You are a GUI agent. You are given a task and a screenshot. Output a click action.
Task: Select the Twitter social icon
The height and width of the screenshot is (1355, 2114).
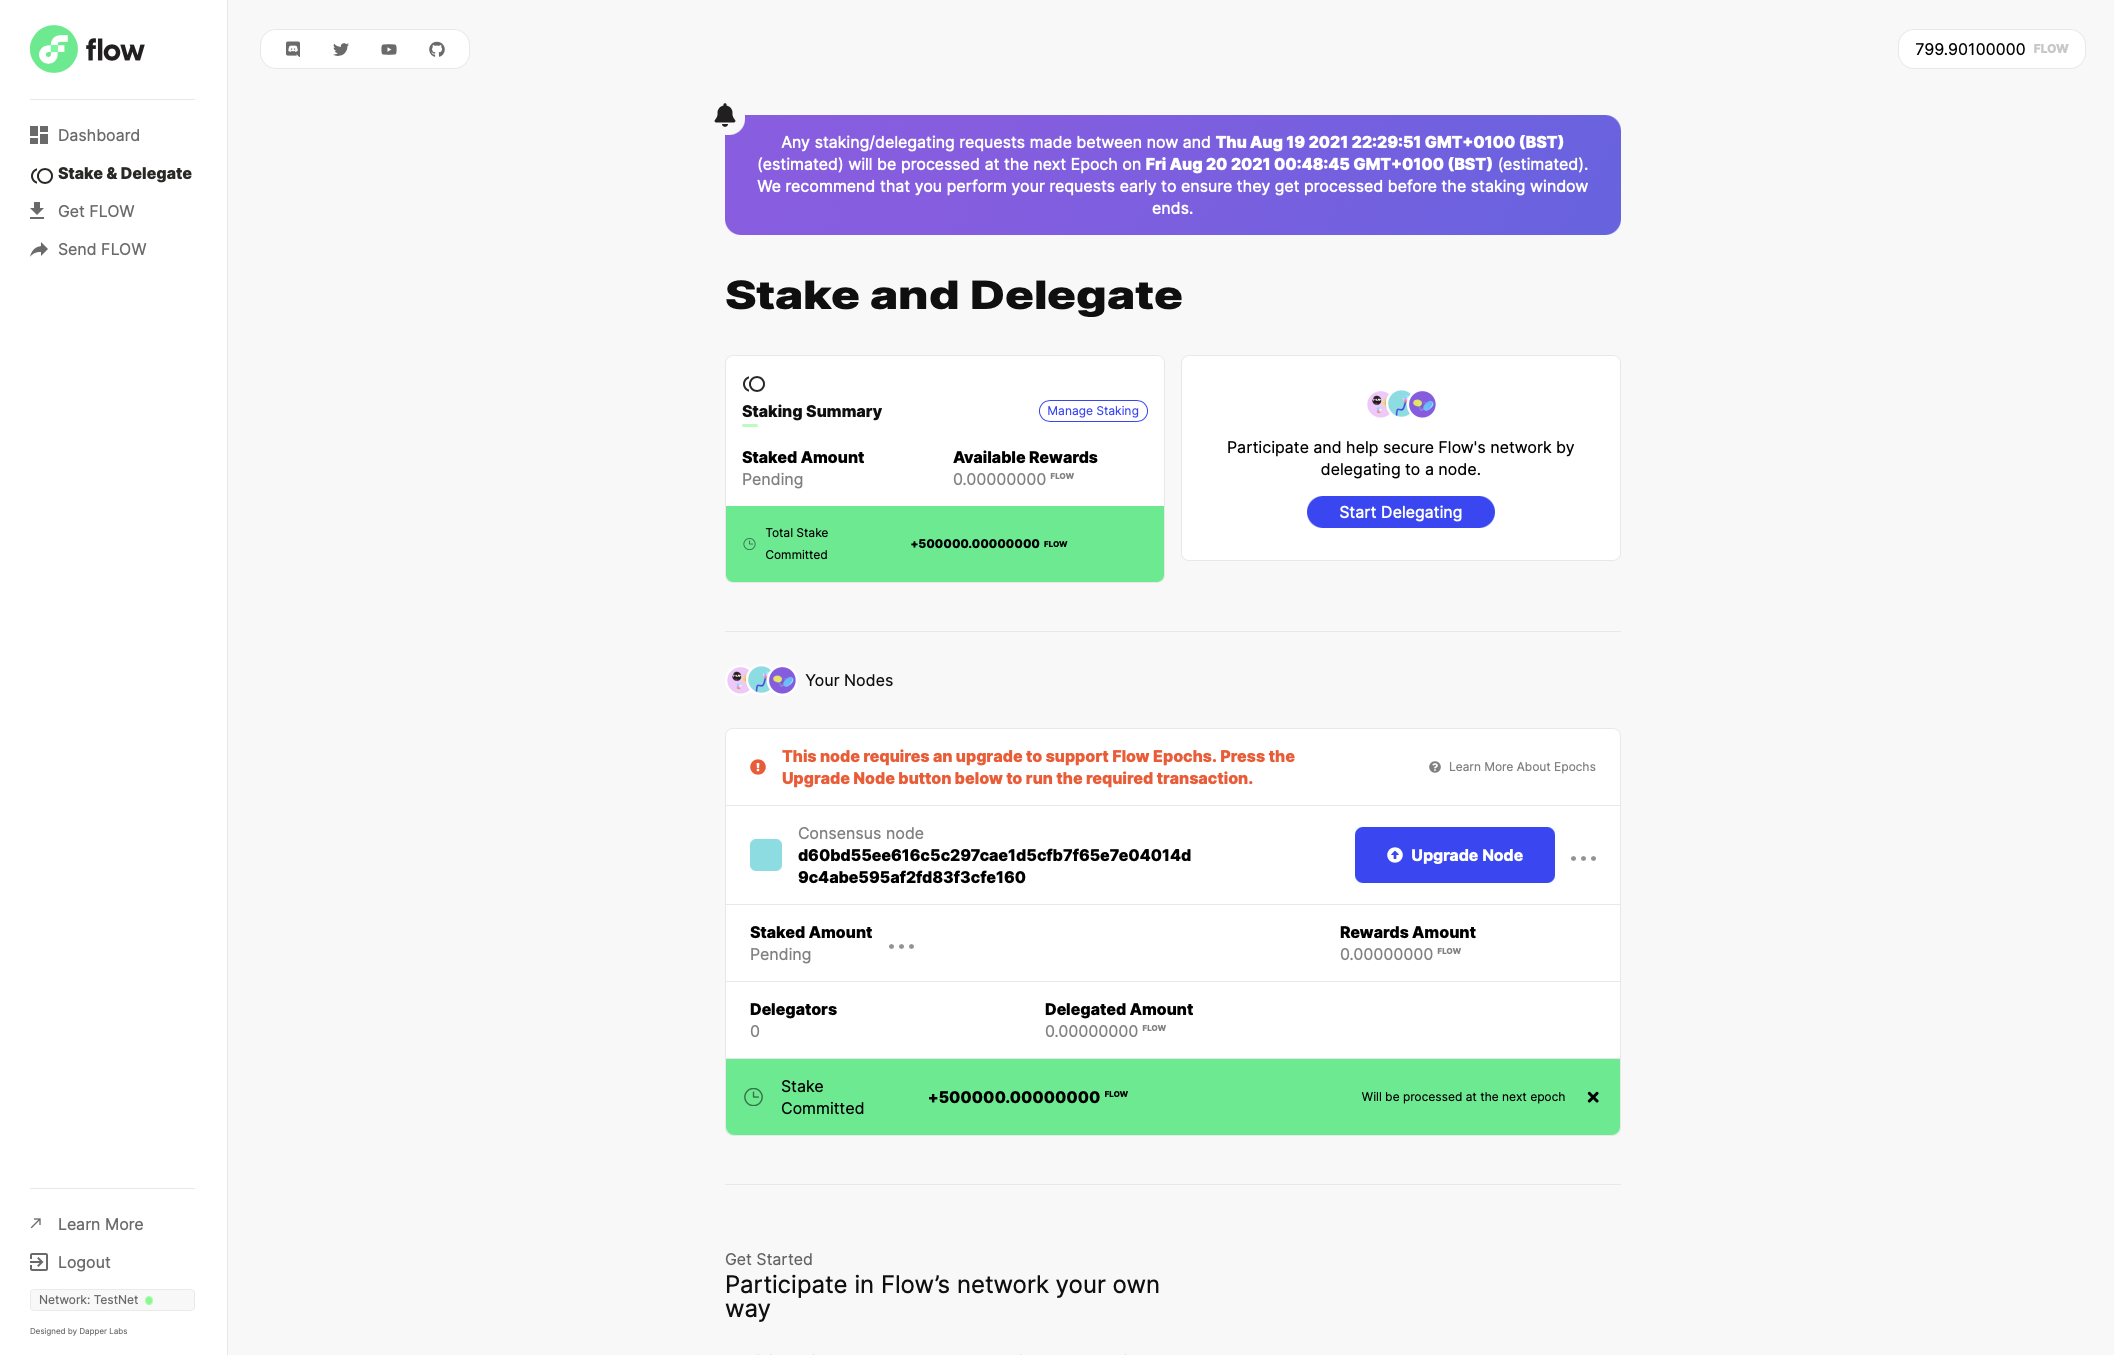pyautogui.click(x=341, y=48)
